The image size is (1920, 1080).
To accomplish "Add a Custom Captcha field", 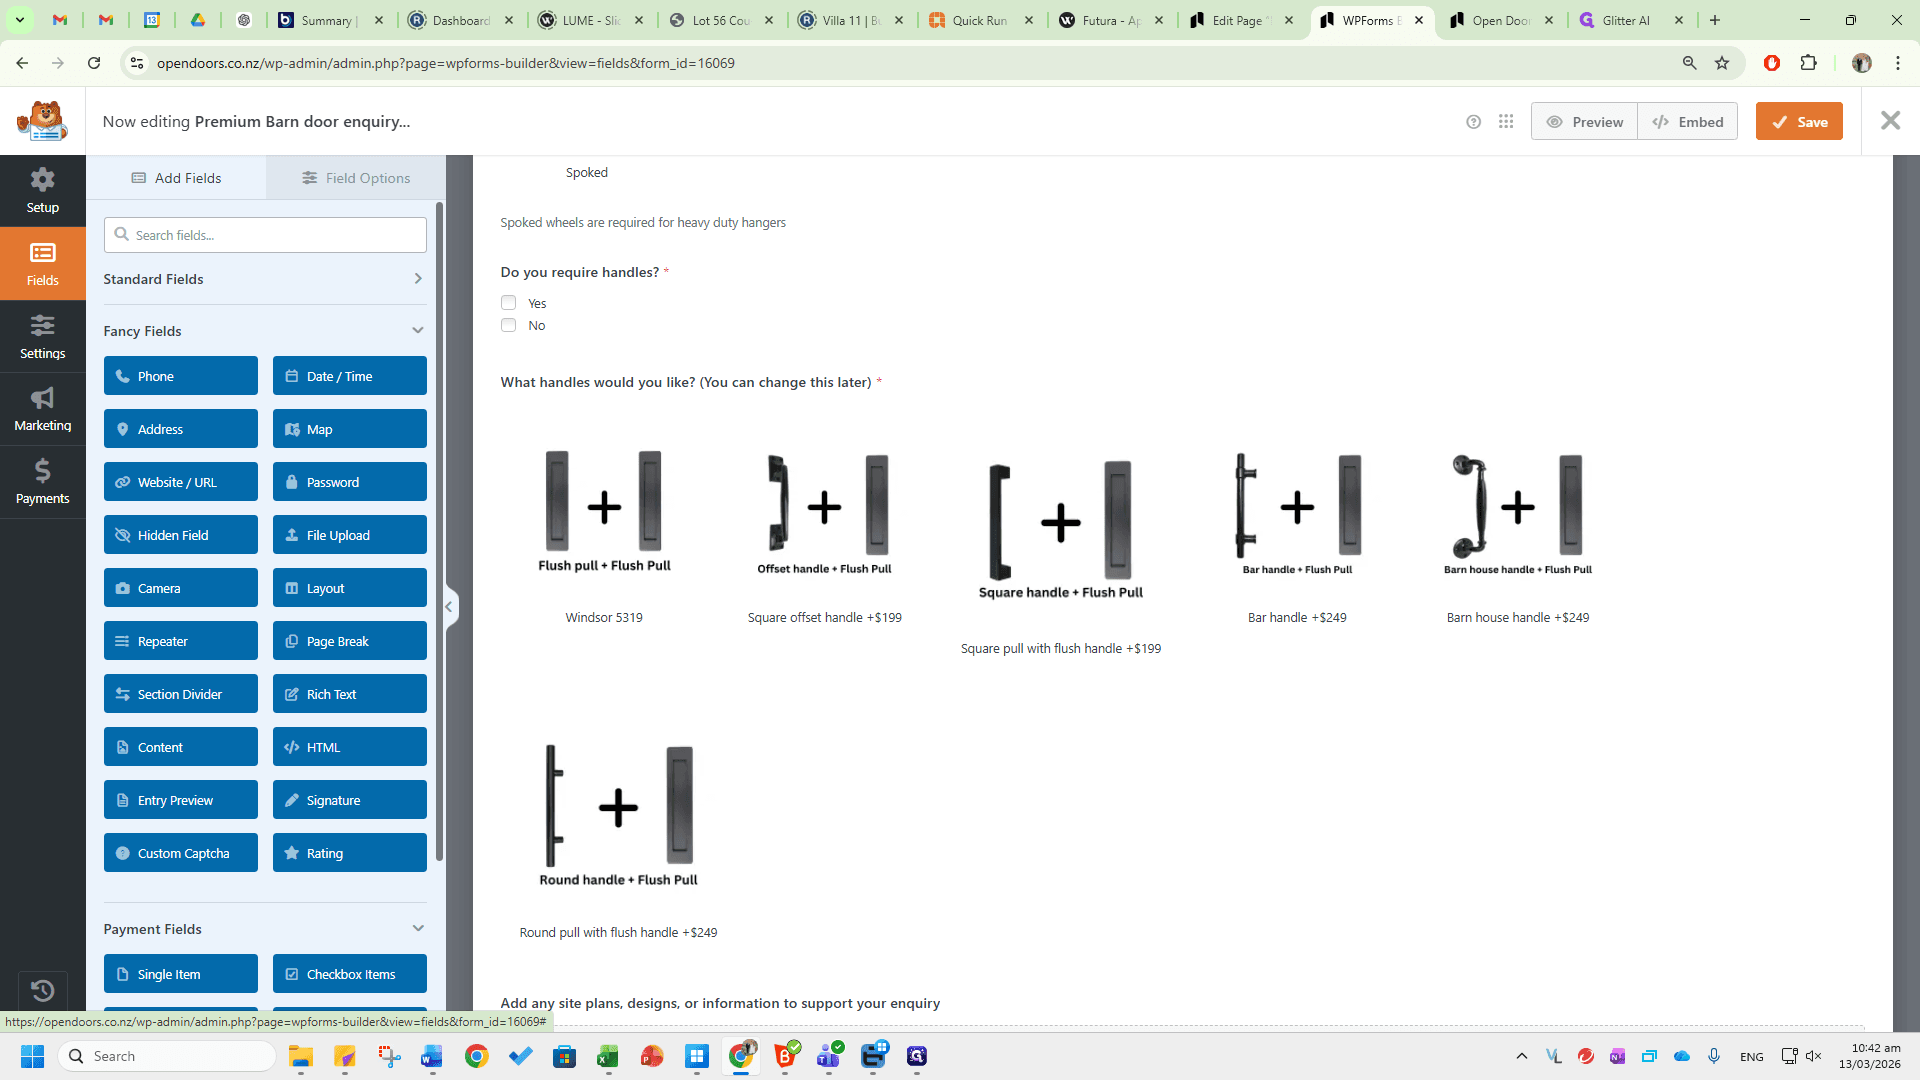I will [x=181, y=853].
